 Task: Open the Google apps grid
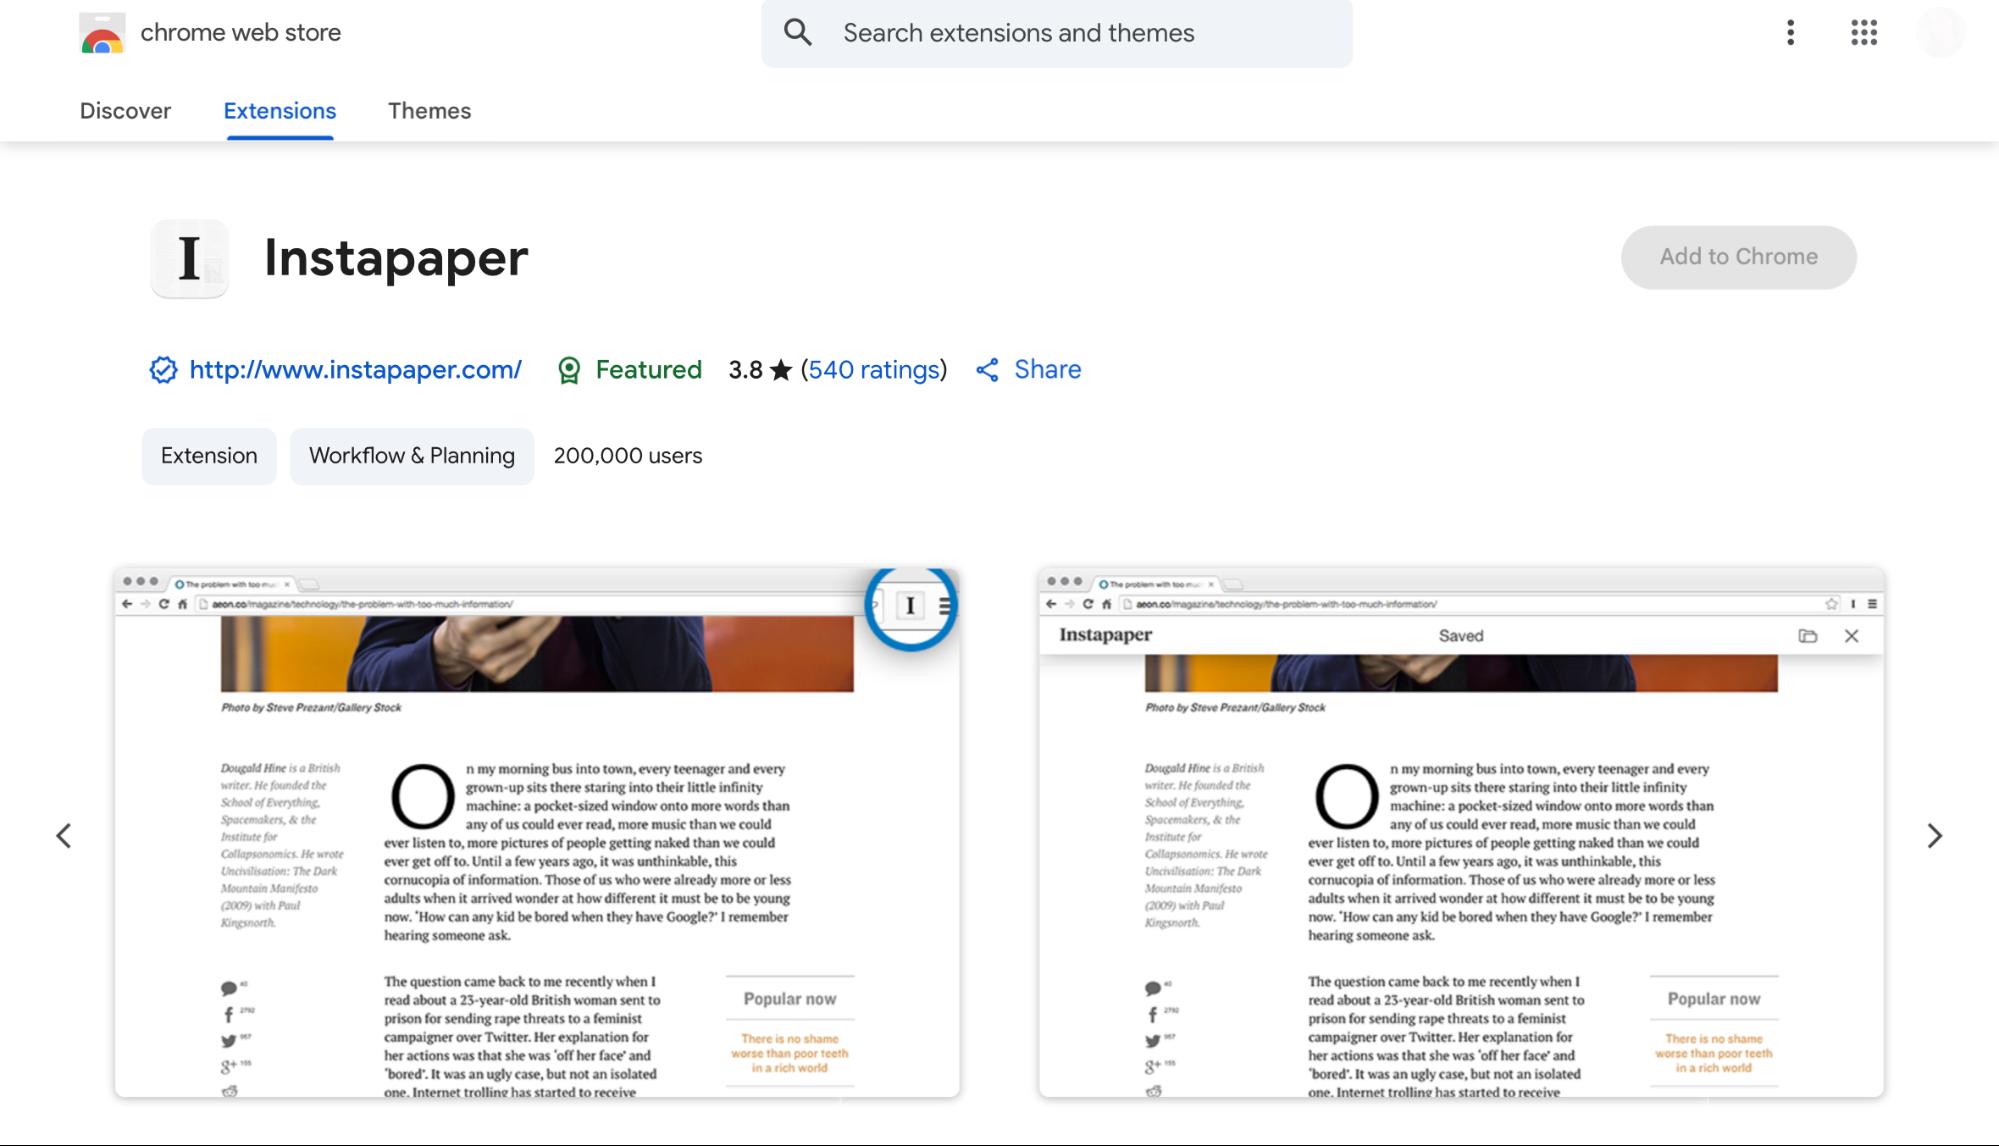[x=1863, y=33]
